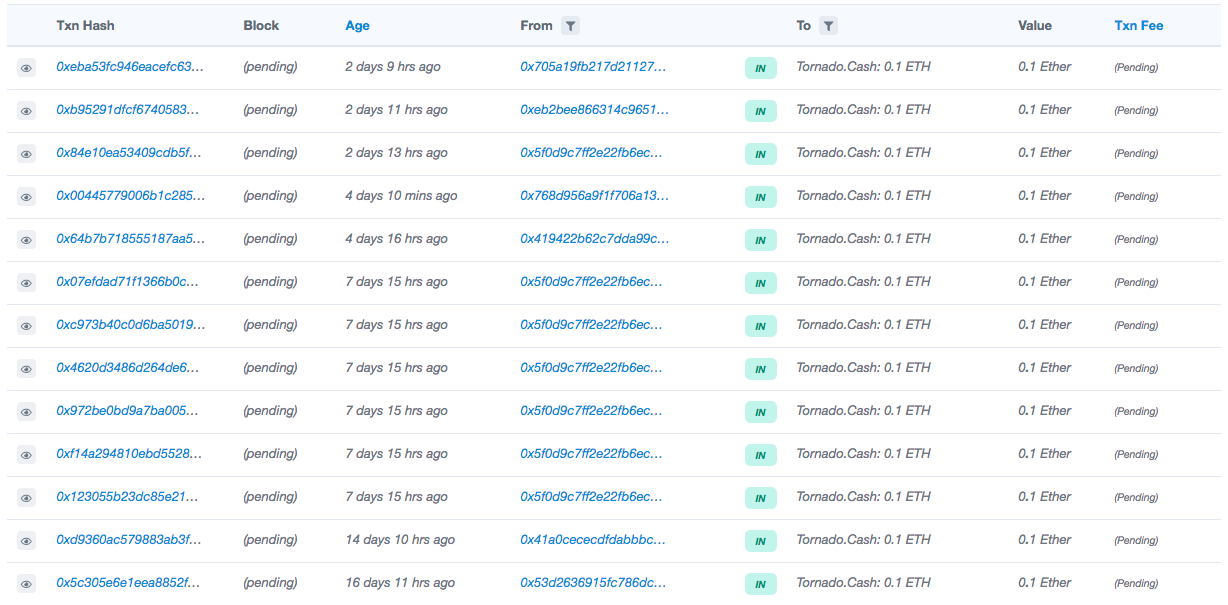View transaction 0x123055b23dc85e21...
This screenshot has height=605, width=1228.
pyautogui.click(x=128, y=497)
